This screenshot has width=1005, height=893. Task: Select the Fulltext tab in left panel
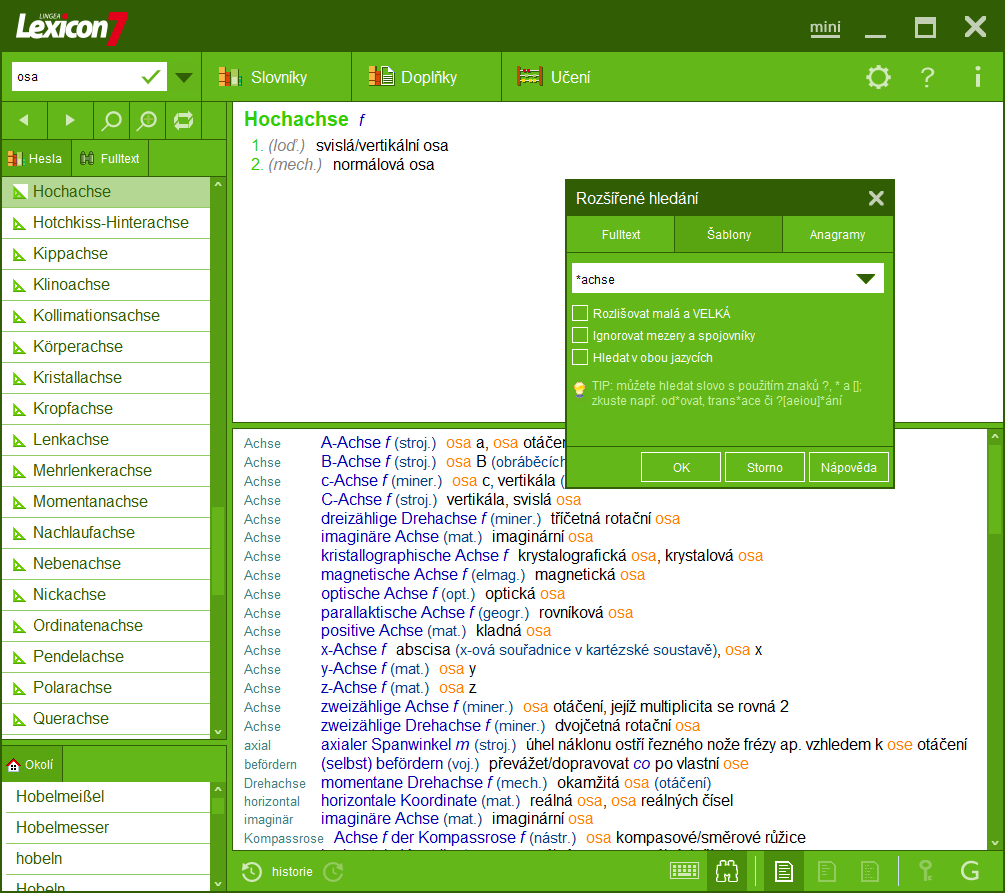click(110, 158)
